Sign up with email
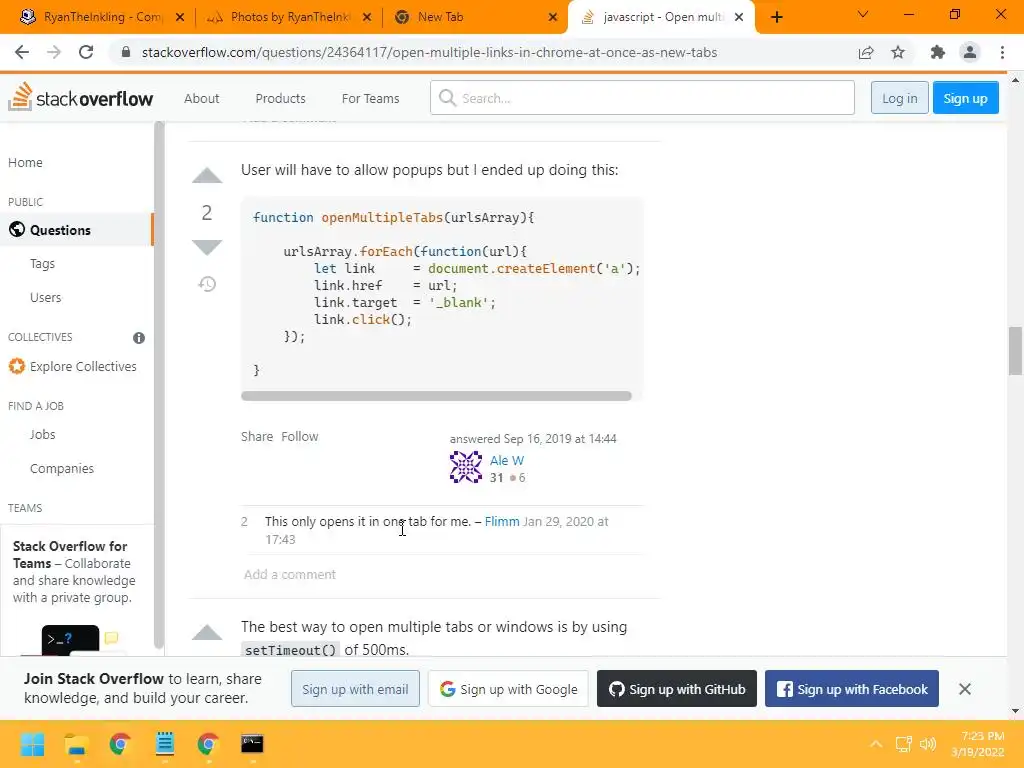The image size is (1024, 768). click(x=355, y=689)
